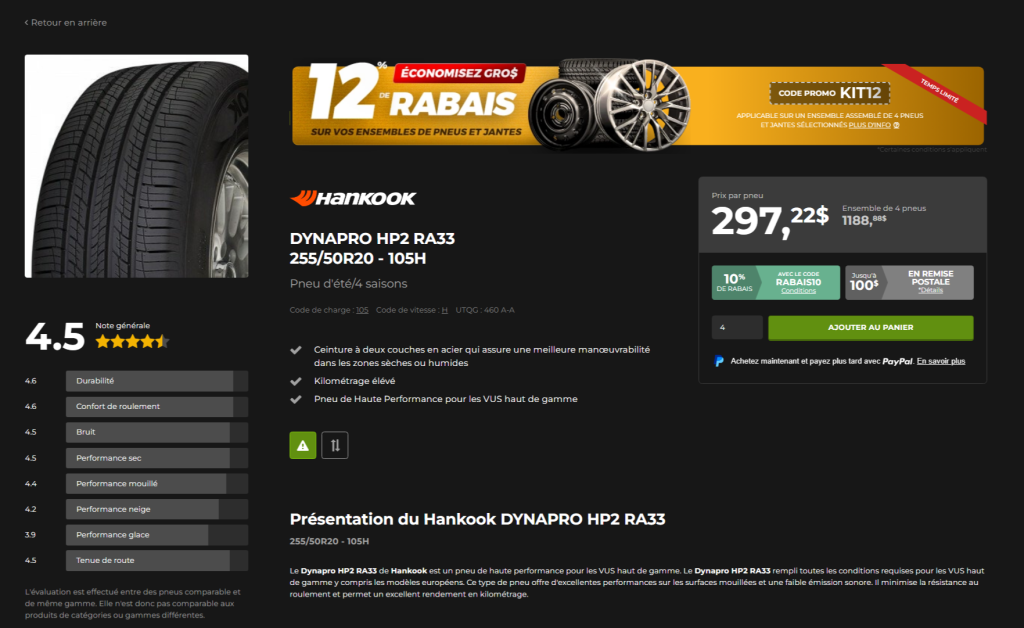This screenshot has width=1024, height=628.
Task: Open the RABAIS10 Conditions link
Action: [x=798, y=291]
